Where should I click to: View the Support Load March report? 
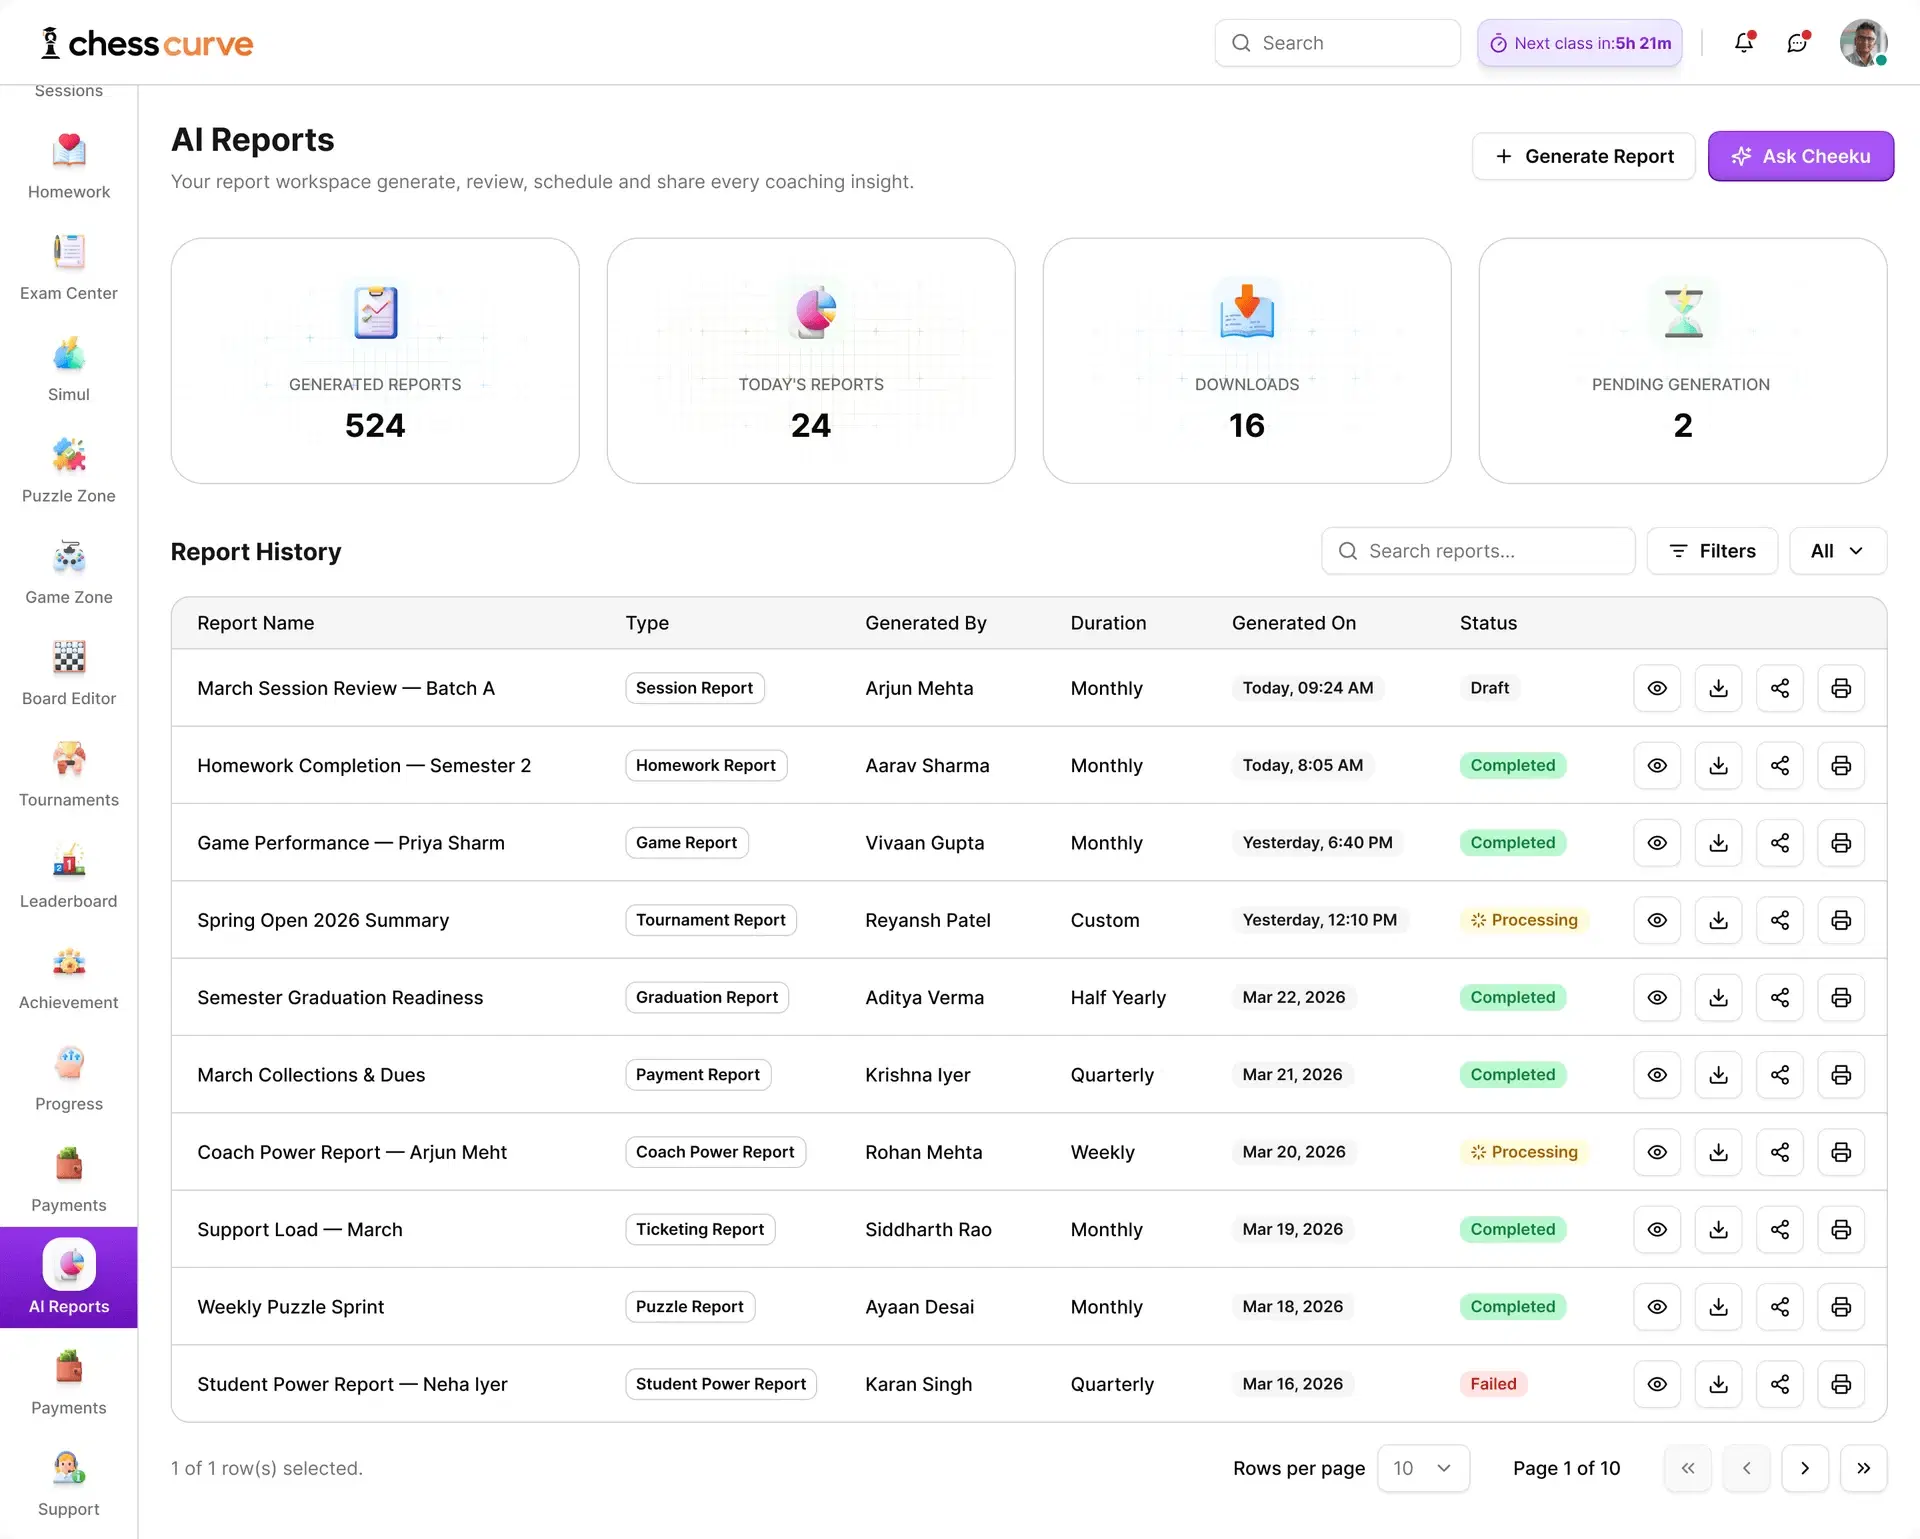pyautogui.click(x=1657, y=1229)
